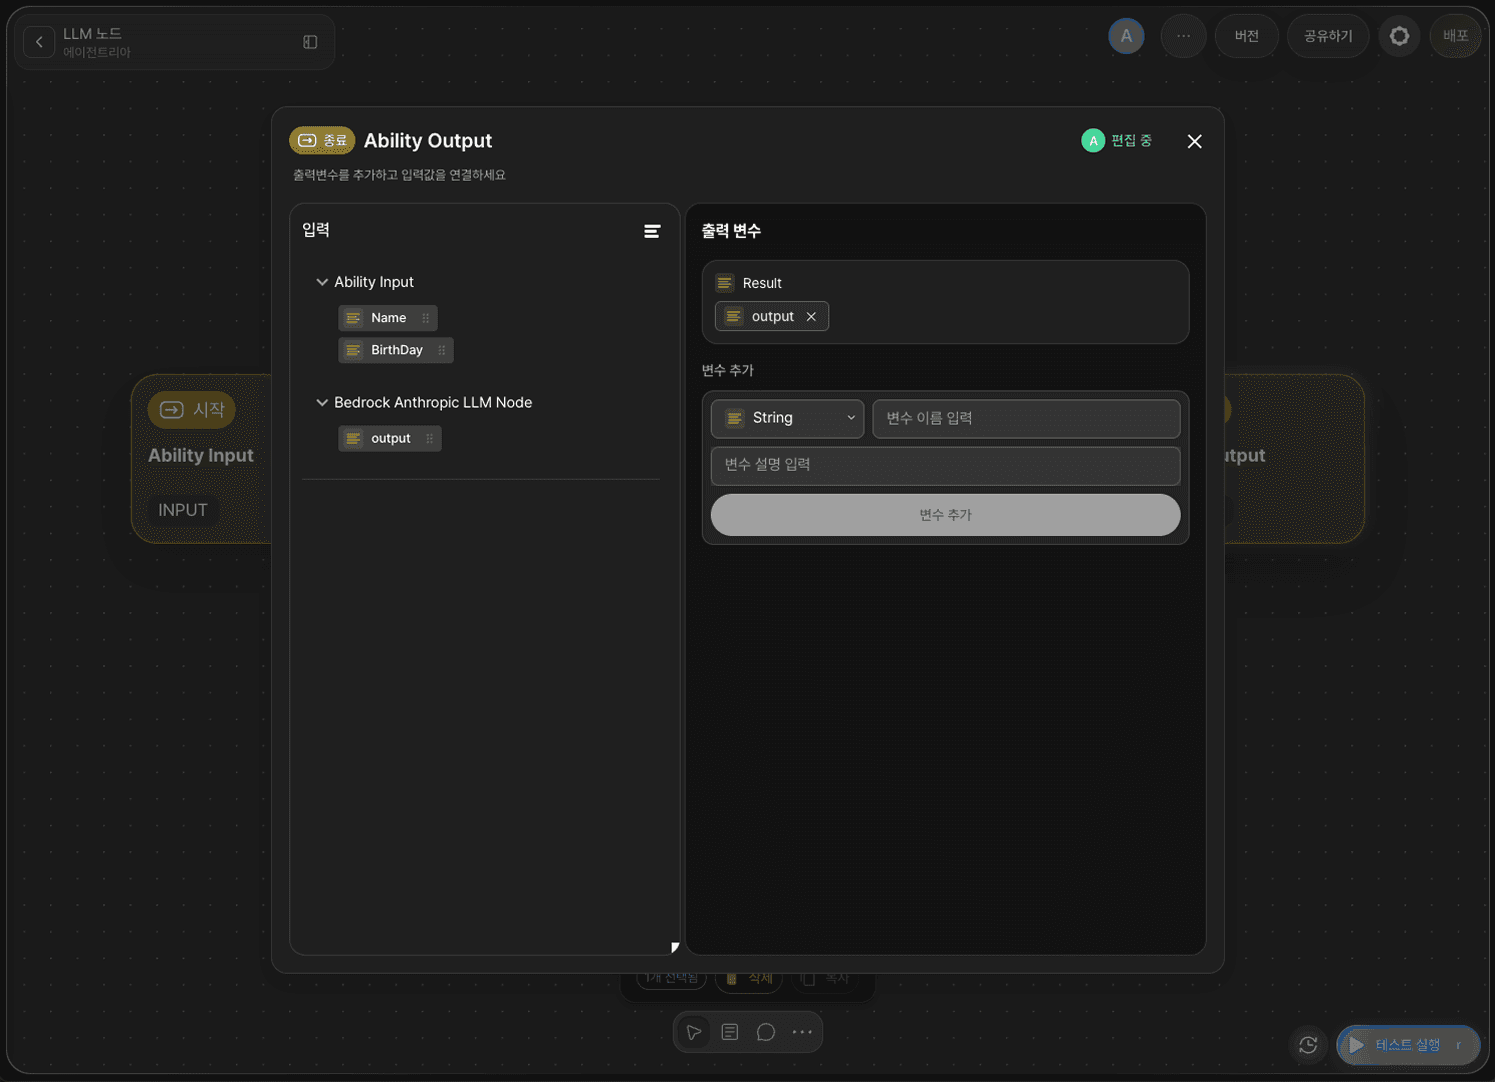Select the pointer tool in bottom toolbar

(694, 1032)
